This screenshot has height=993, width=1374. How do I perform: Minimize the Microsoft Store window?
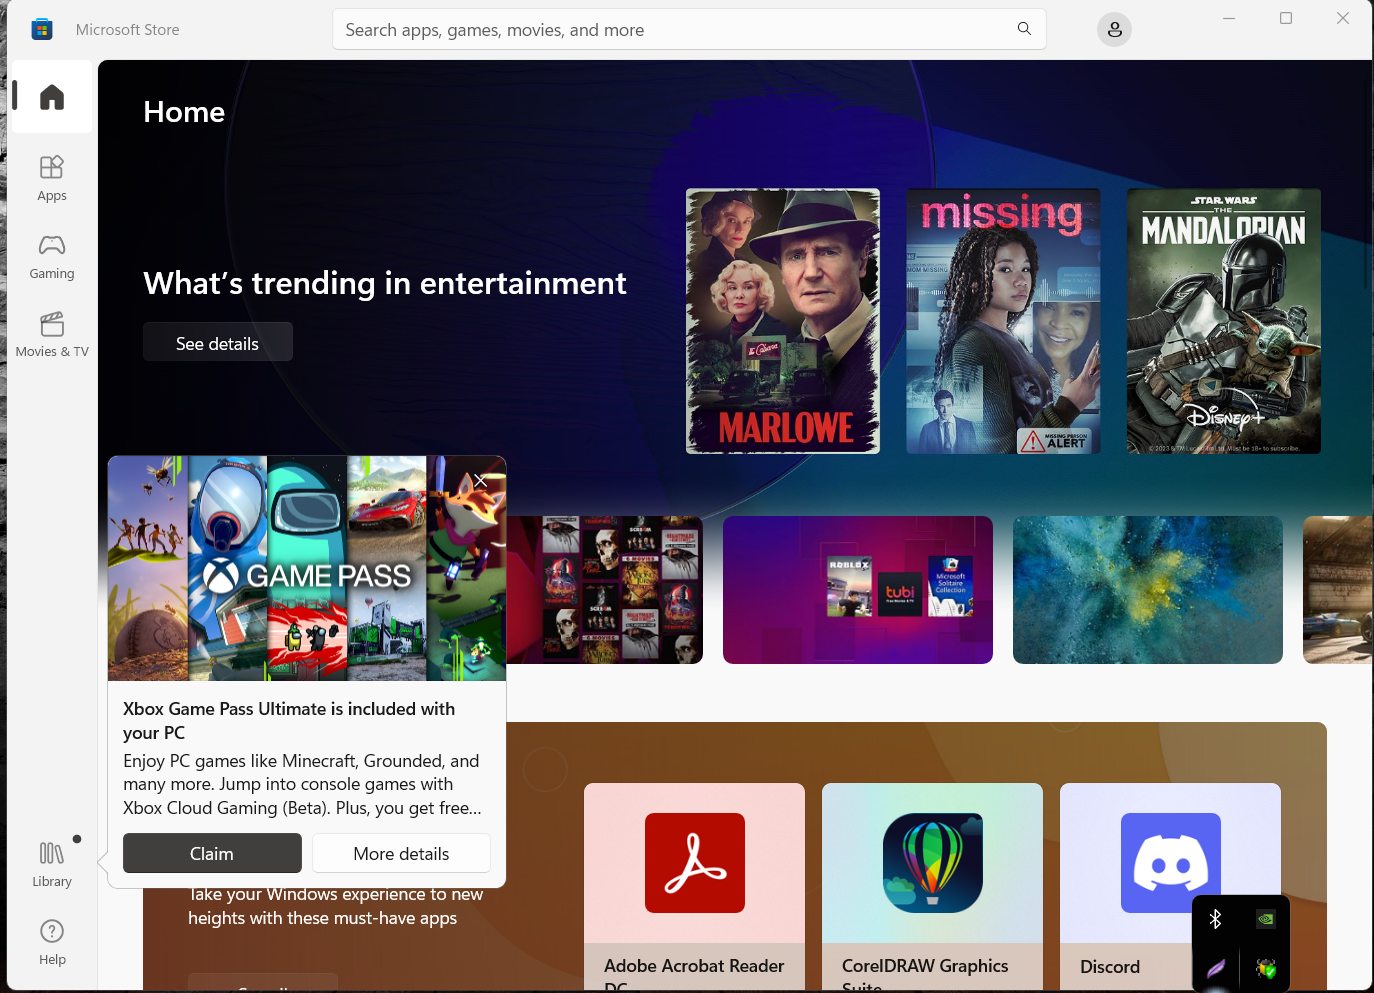[1229, 18]
